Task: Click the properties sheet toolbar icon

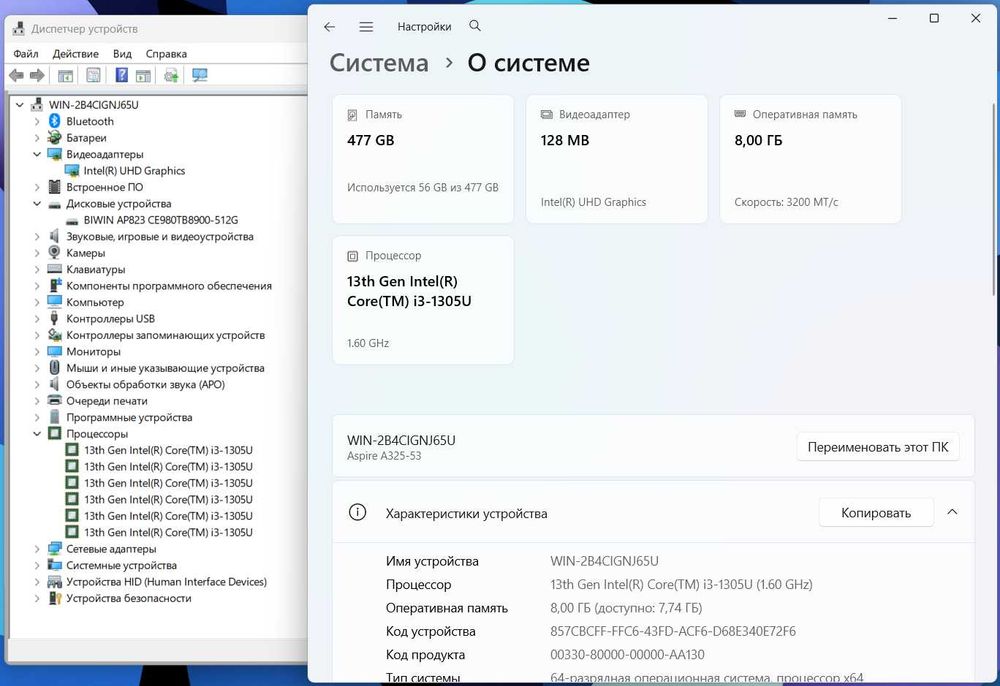Action: 93,76
